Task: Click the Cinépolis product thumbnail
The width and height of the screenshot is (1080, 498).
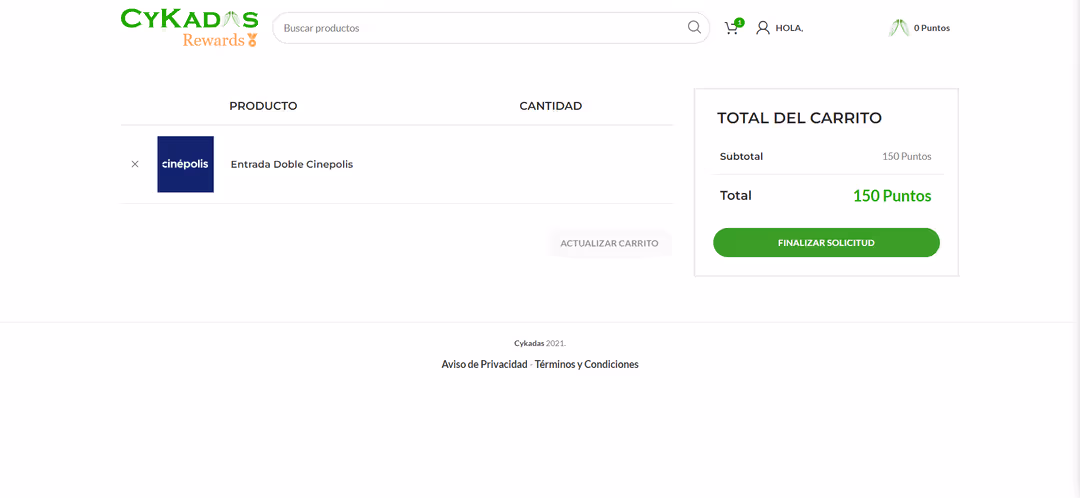Action: click(x=185, y=164)
